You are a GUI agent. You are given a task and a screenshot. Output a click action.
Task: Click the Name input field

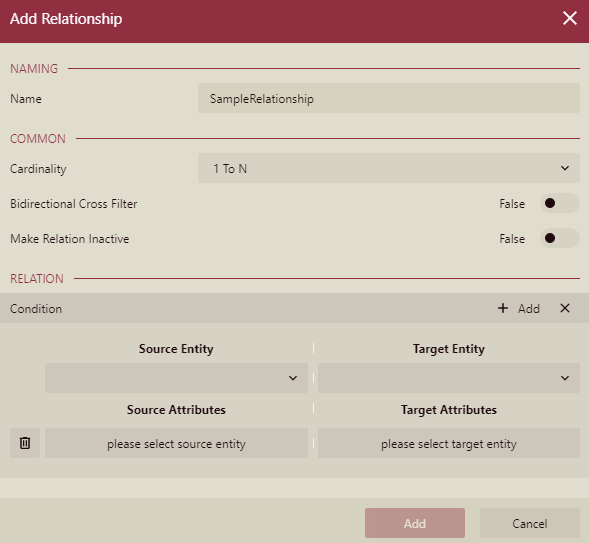[x=389, y=98]
